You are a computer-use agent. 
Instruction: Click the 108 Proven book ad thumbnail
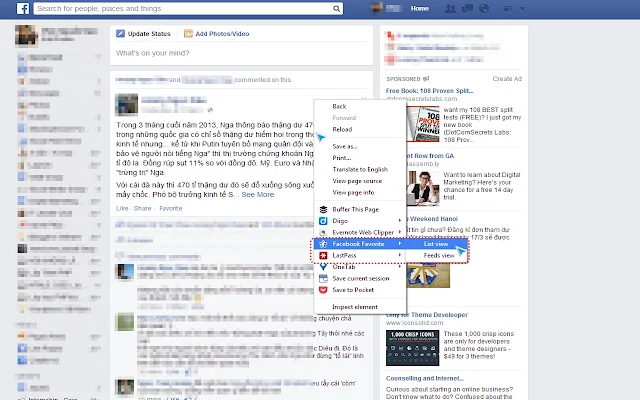[423, 124]
